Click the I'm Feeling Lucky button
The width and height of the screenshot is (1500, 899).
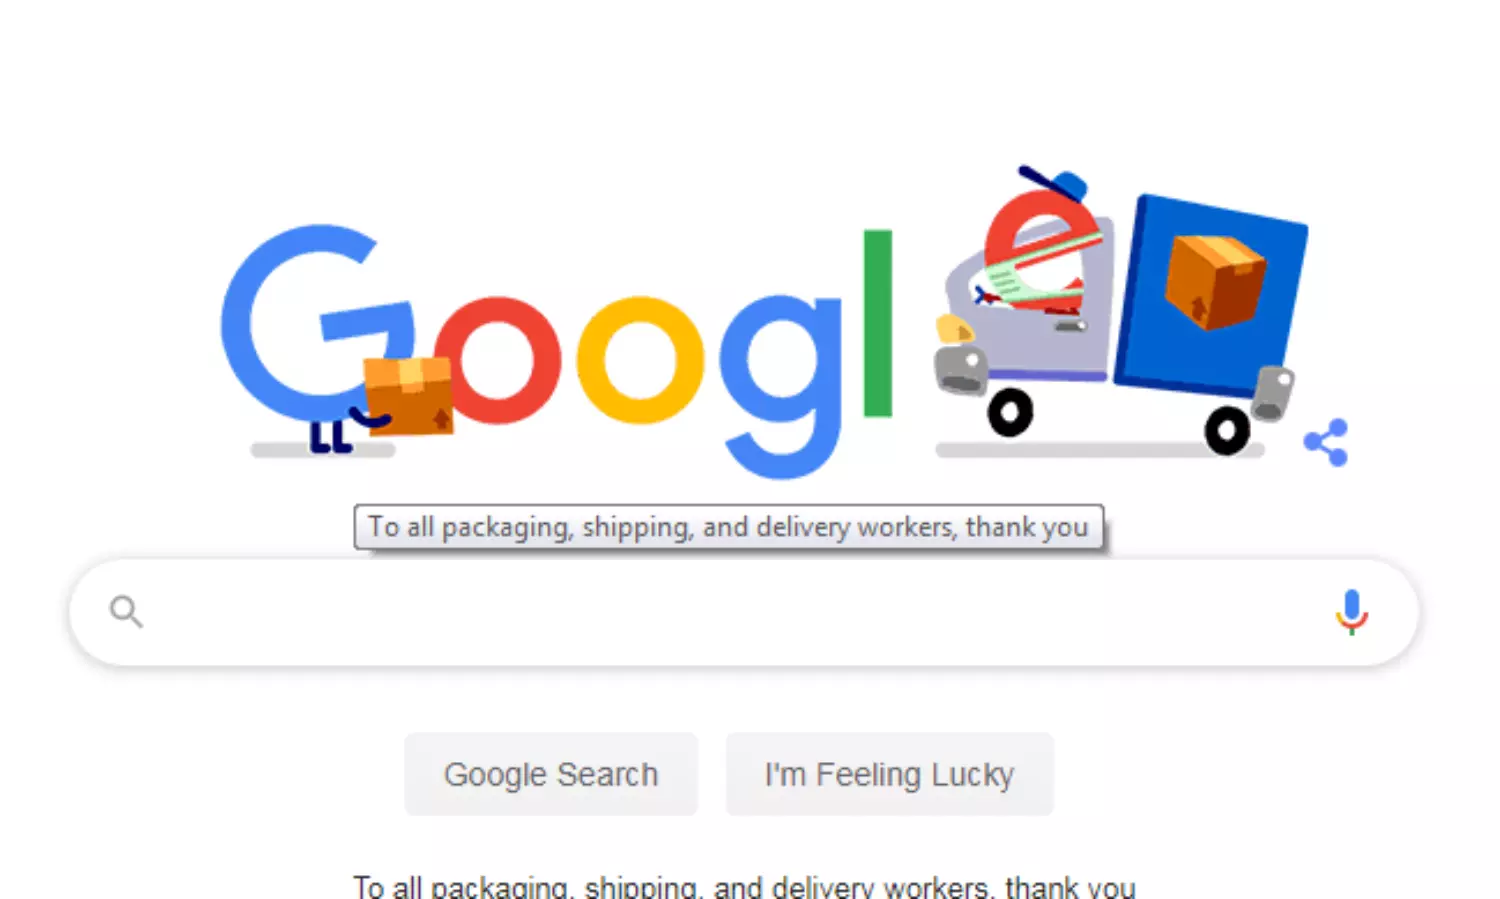pos(889,774)
